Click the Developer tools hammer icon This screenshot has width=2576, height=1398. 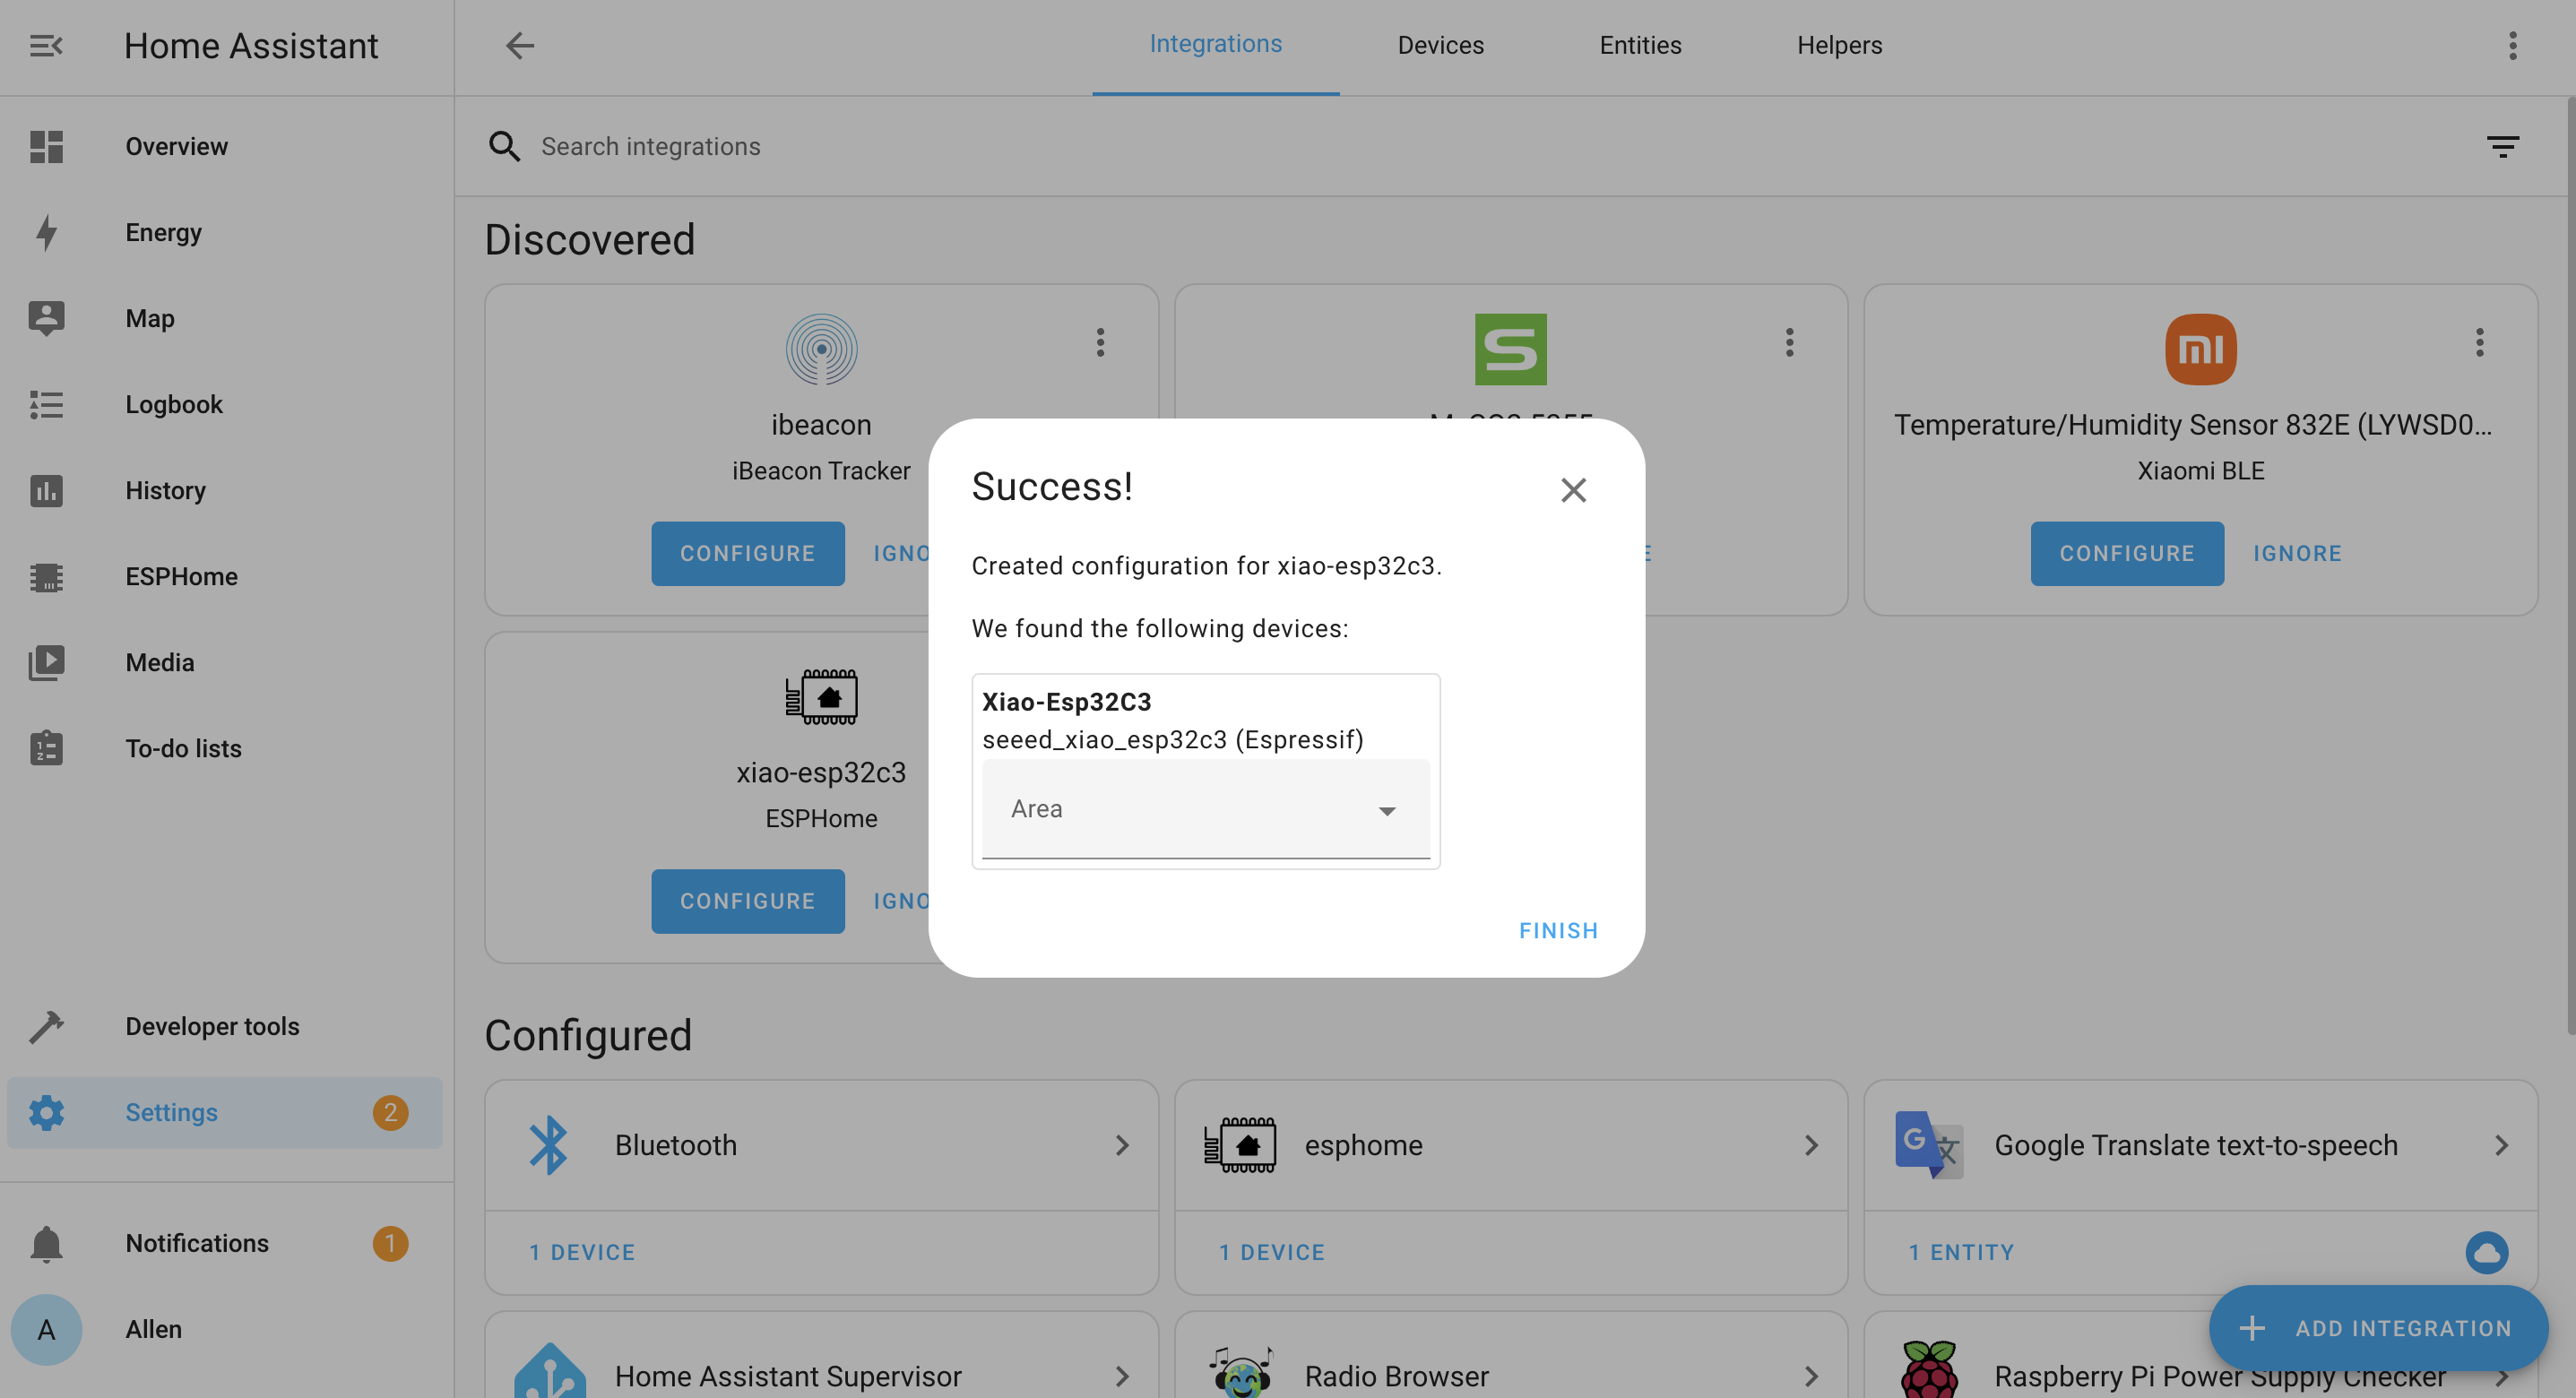pos(46,1026)
